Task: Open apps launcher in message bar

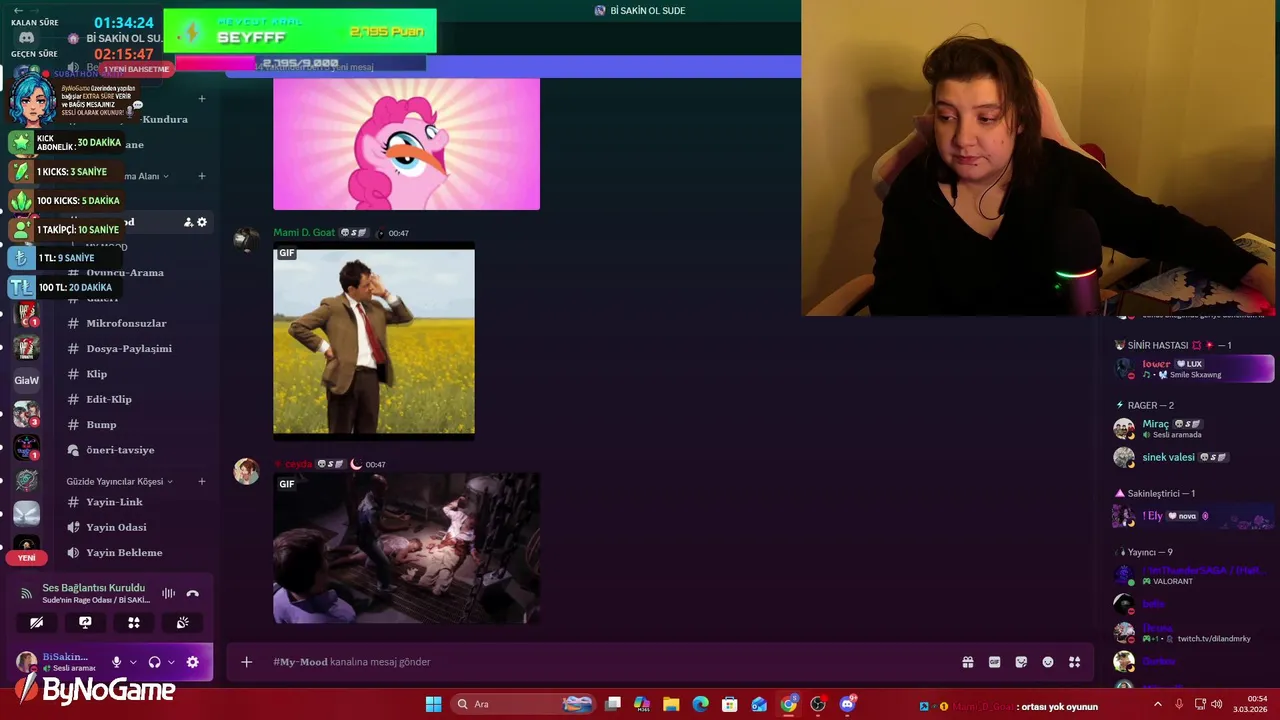Action: [x=1075, y=662]
